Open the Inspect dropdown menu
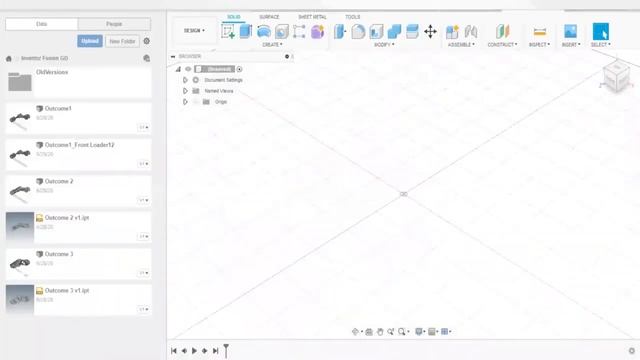 click(540, 44)
